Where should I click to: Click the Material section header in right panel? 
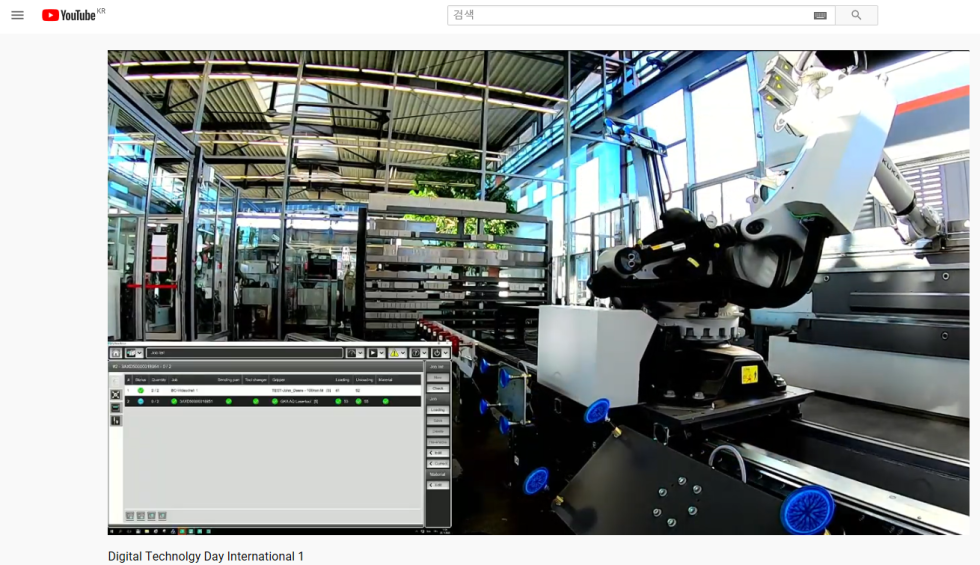tap(438, 474)
